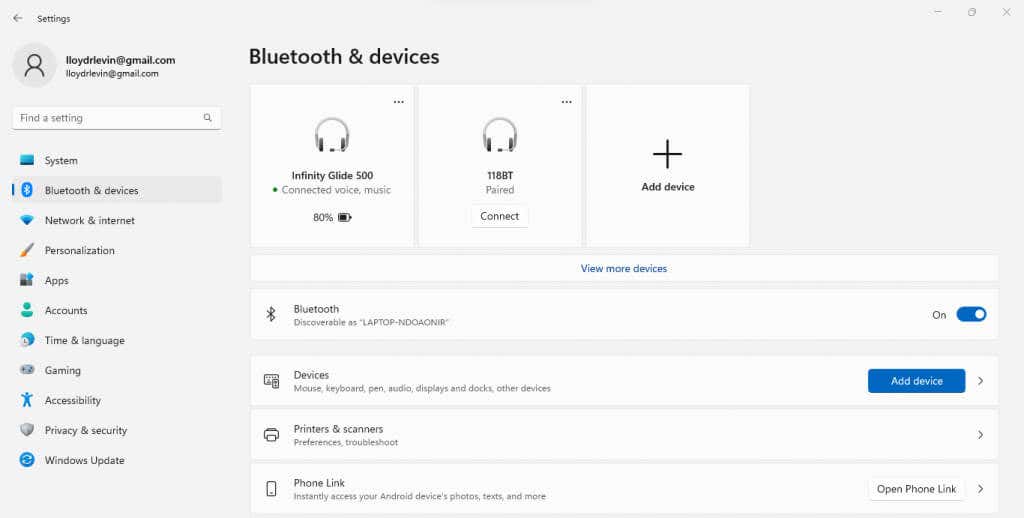1024x518 pixels.
Task: Click the plus icon on Add device card
Action: coord(667,154)
